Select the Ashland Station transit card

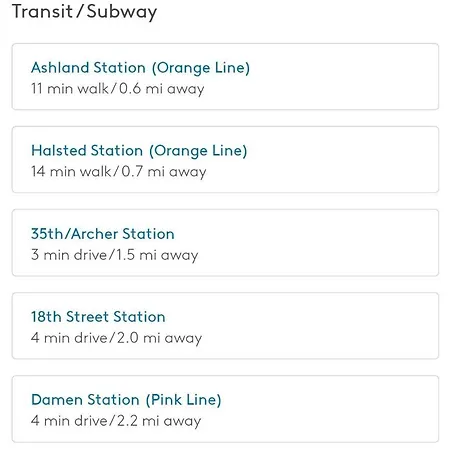(x=225, y=76)
